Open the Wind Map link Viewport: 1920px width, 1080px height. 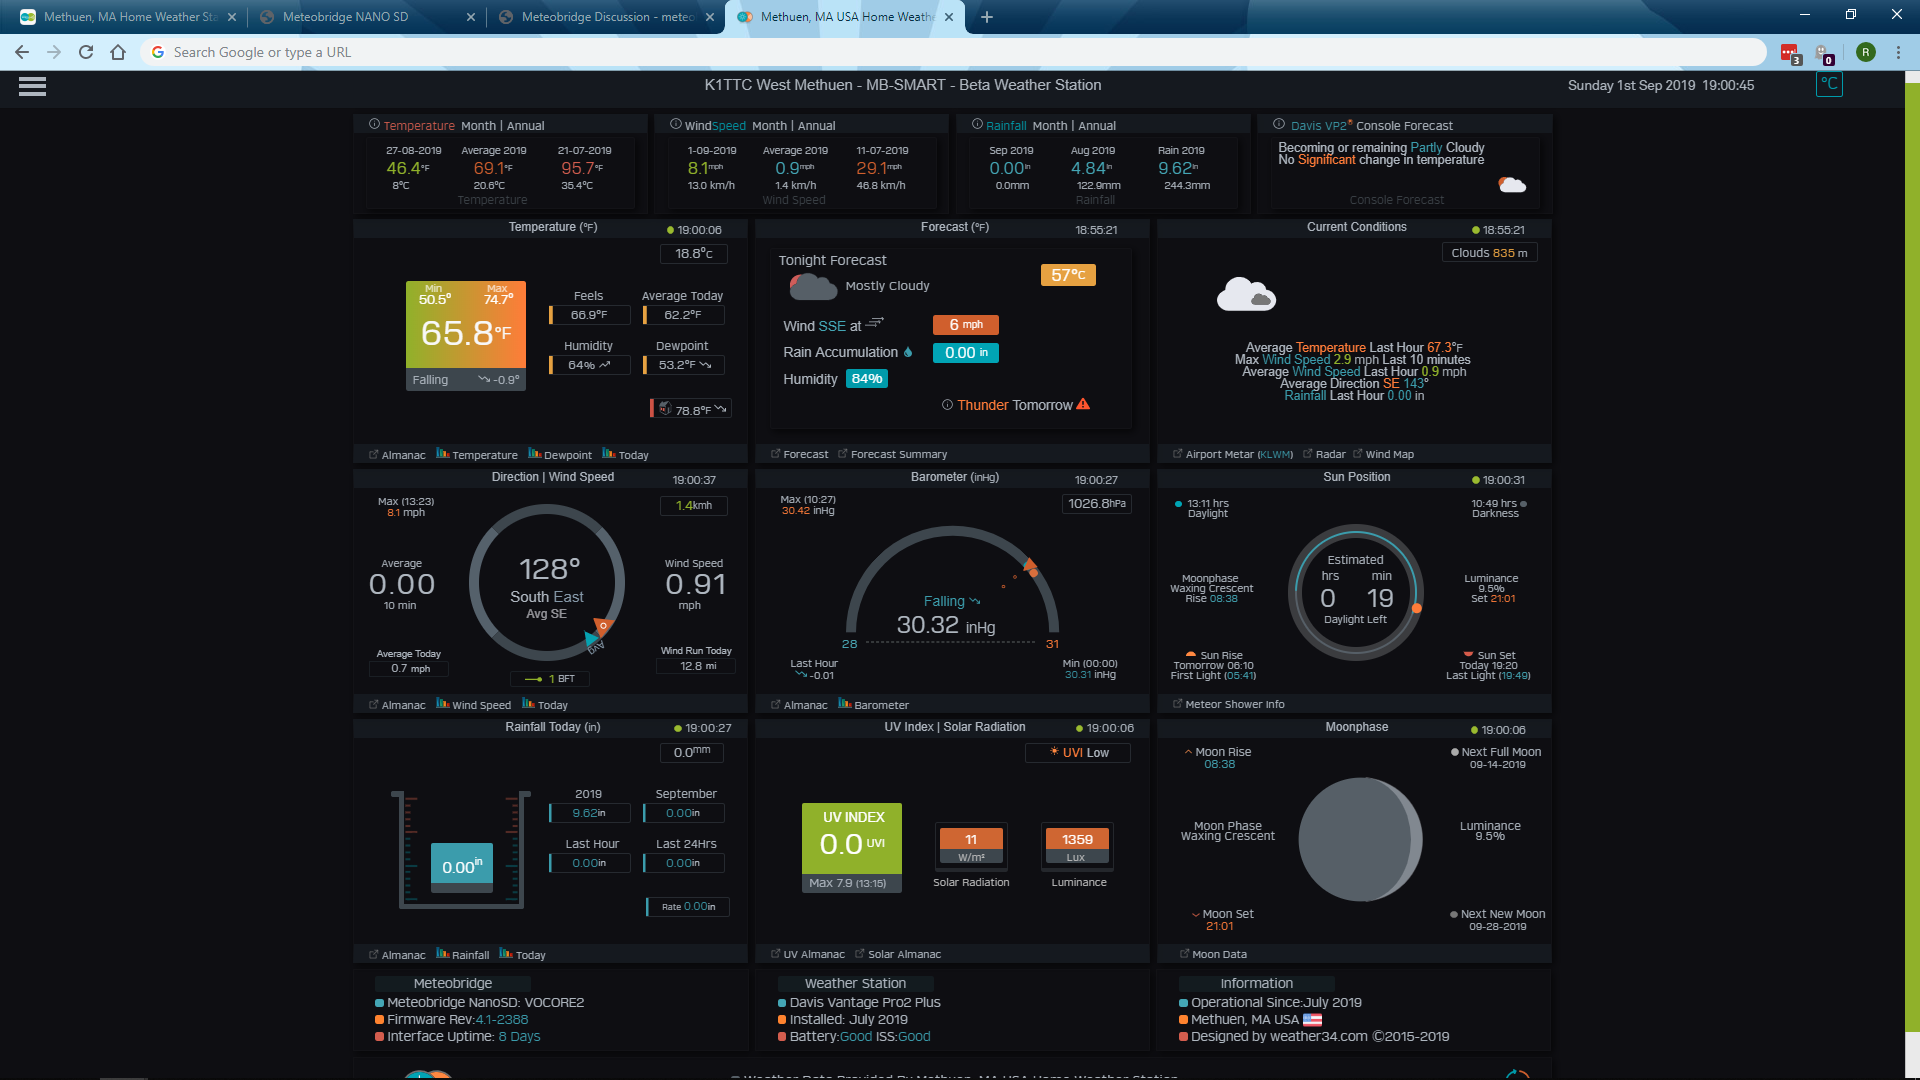[1388, 454]
